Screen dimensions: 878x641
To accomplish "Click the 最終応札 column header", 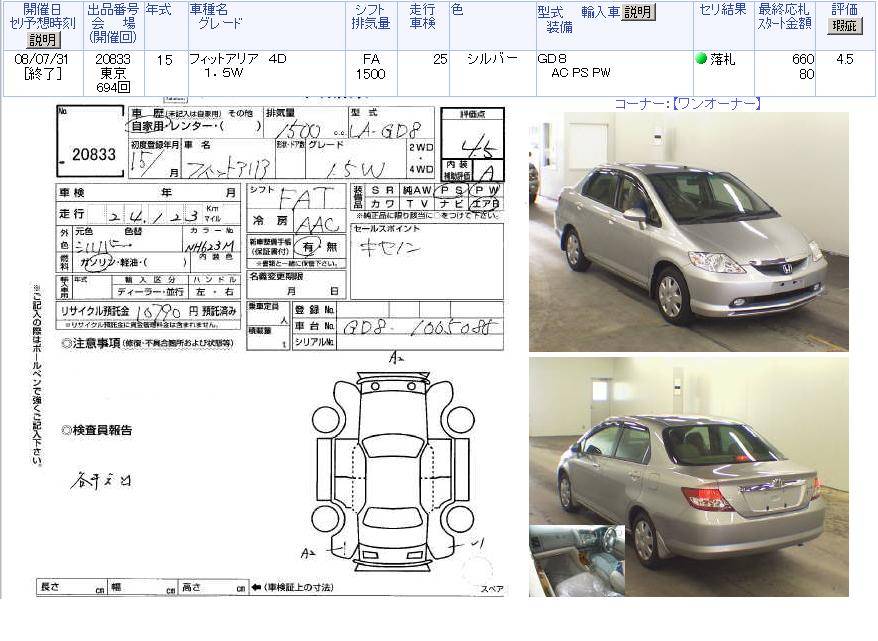I will 784,10.
